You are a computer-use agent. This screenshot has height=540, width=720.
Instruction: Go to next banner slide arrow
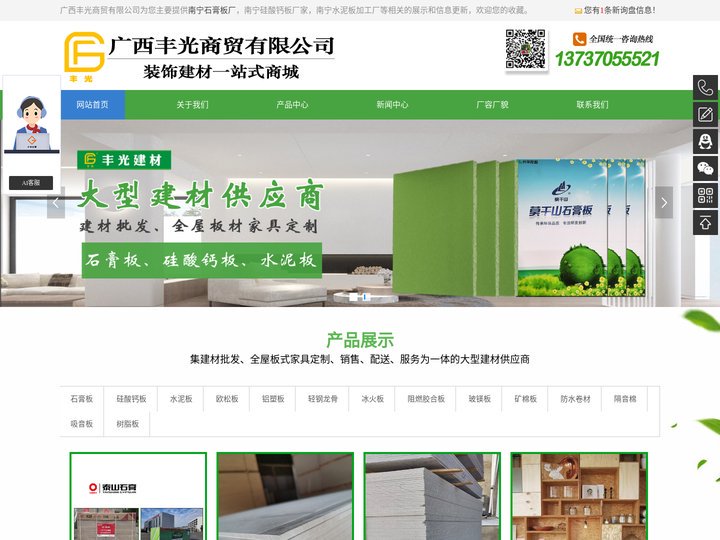[664, 202]
